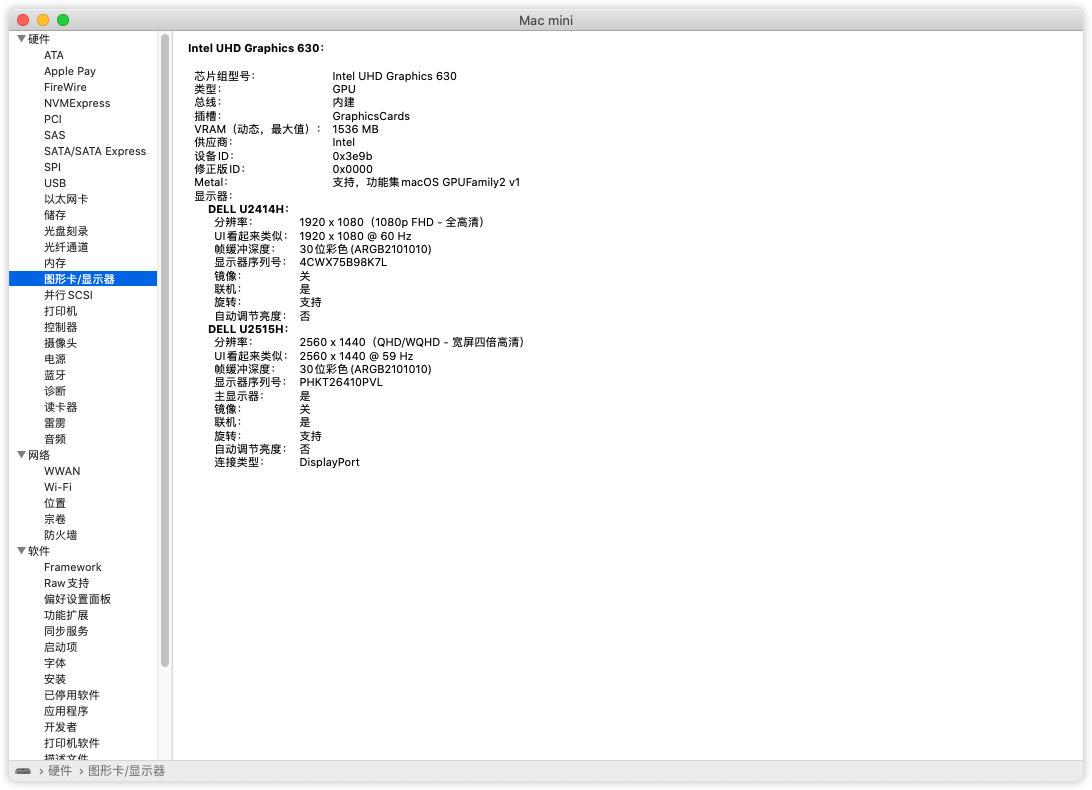Open 启动项 startup items entry

61,648
